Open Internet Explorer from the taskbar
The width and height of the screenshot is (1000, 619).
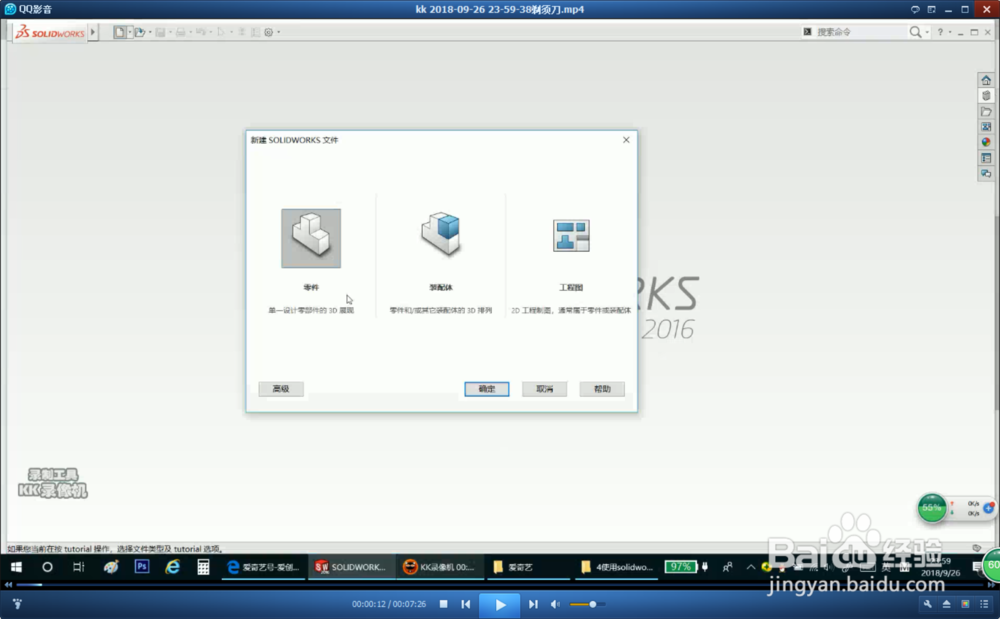point(172,567)
